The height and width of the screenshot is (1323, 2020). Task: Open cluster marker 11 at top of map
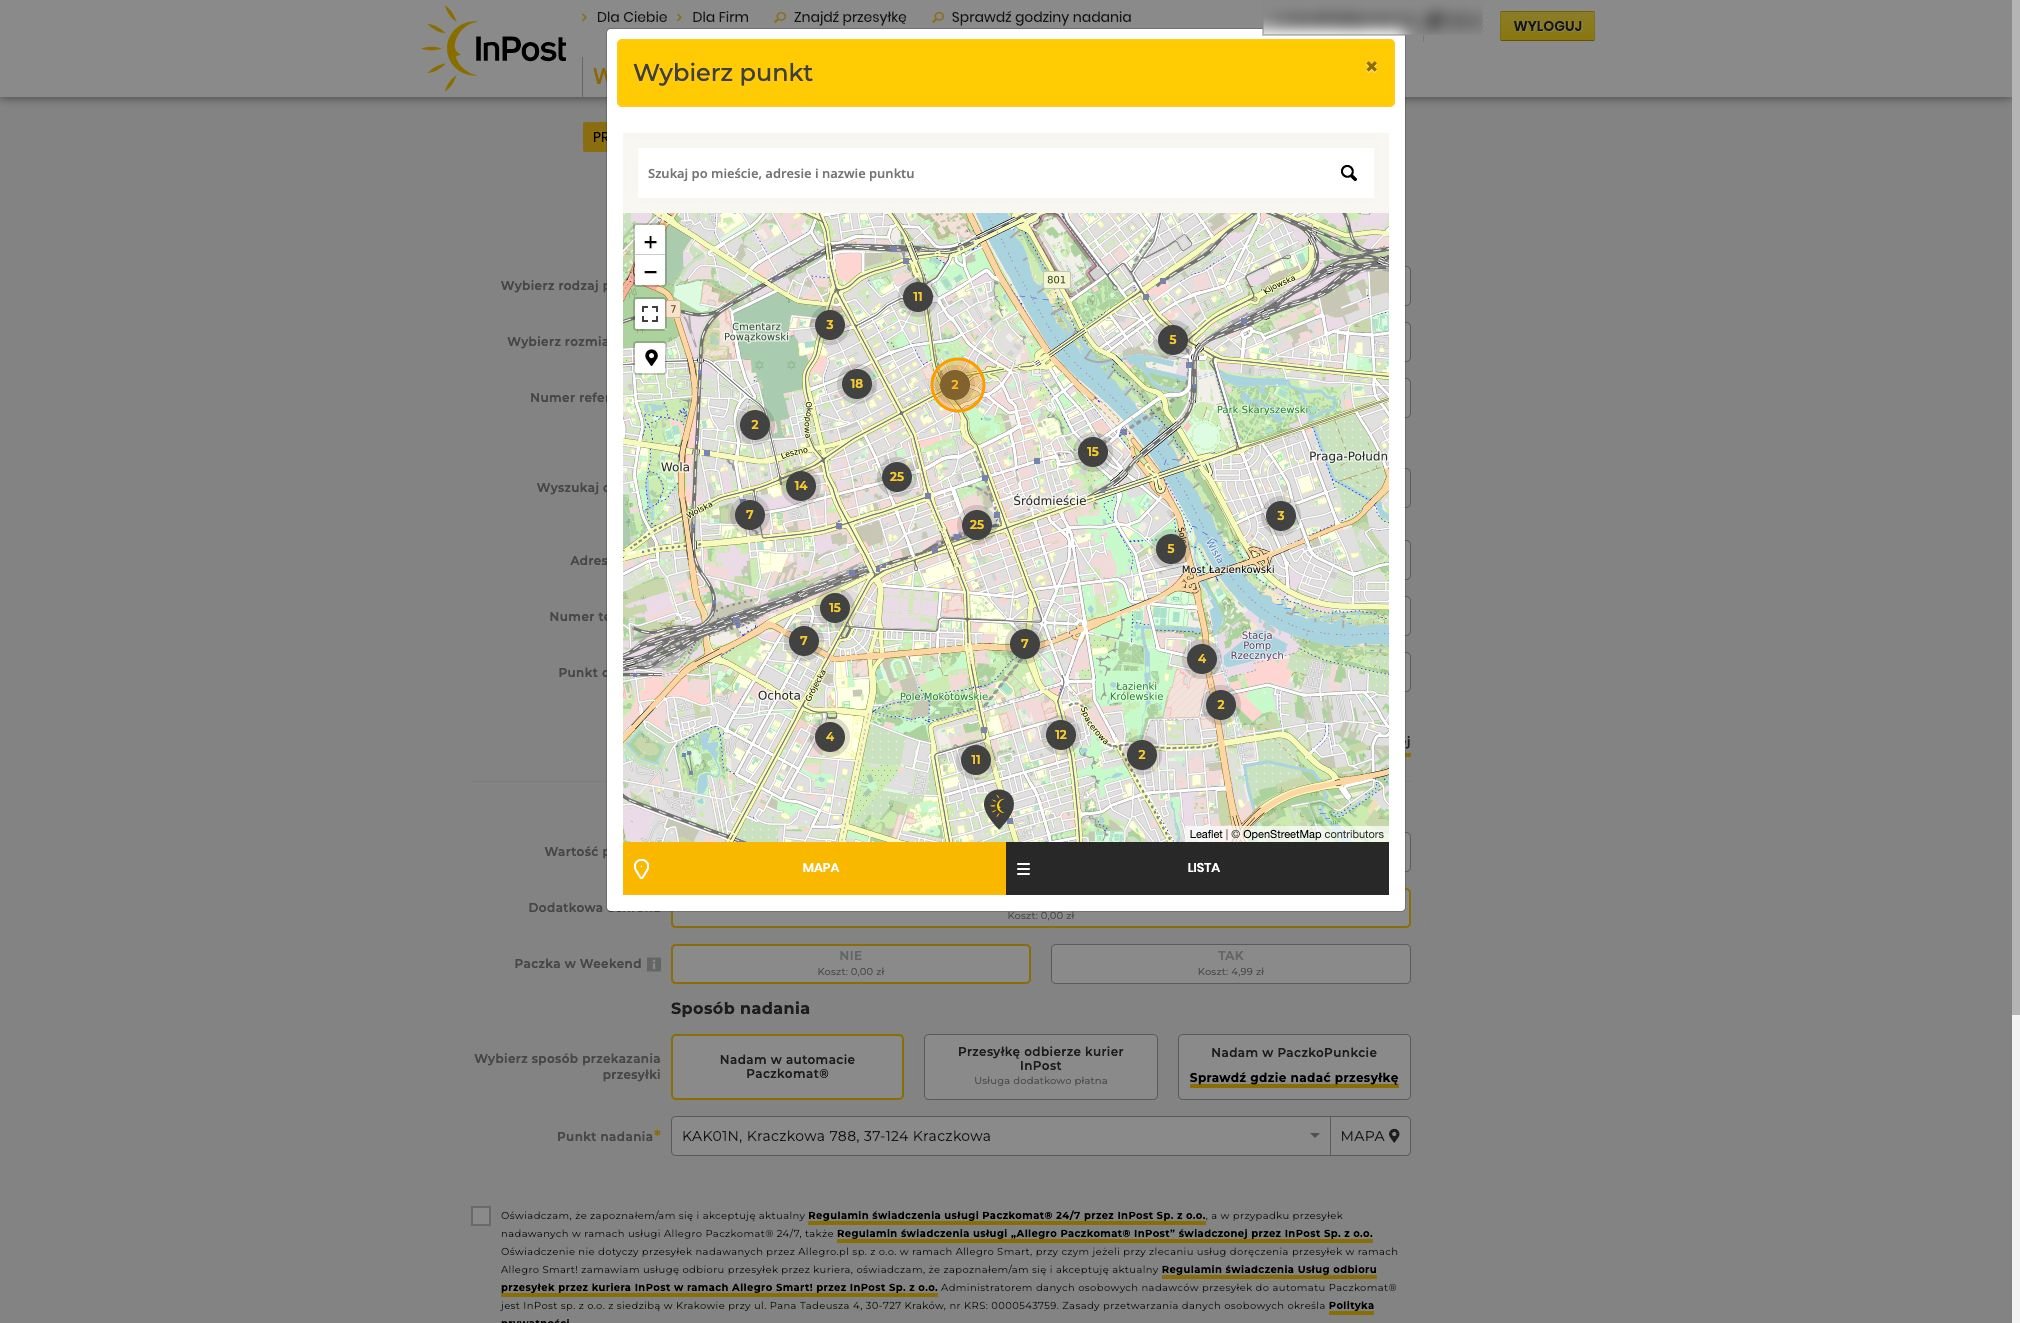pos(918,297)
